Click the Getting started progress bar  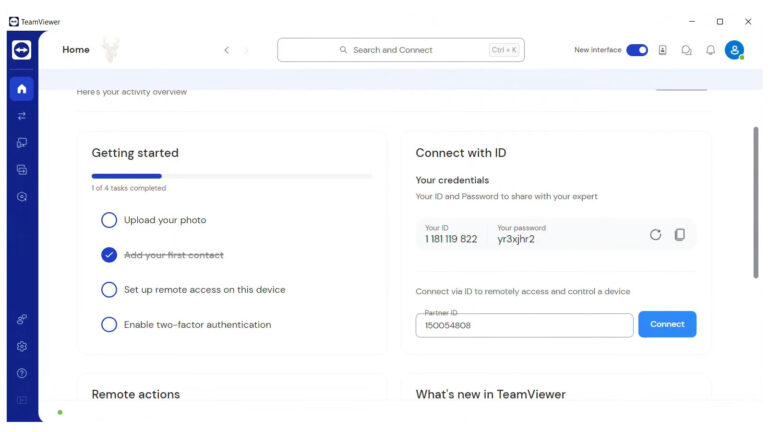232,176
